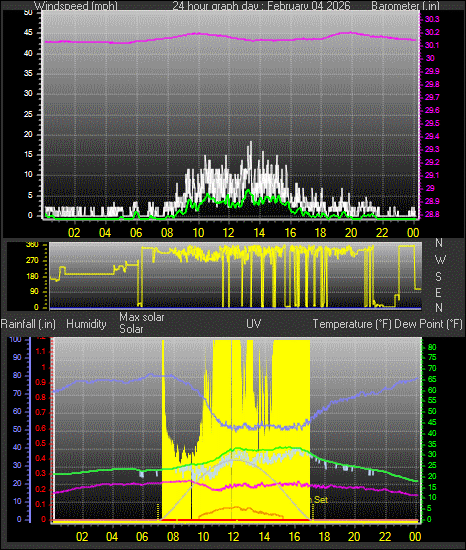Select the 5 value on the green temperature axis

coord(430,509)
